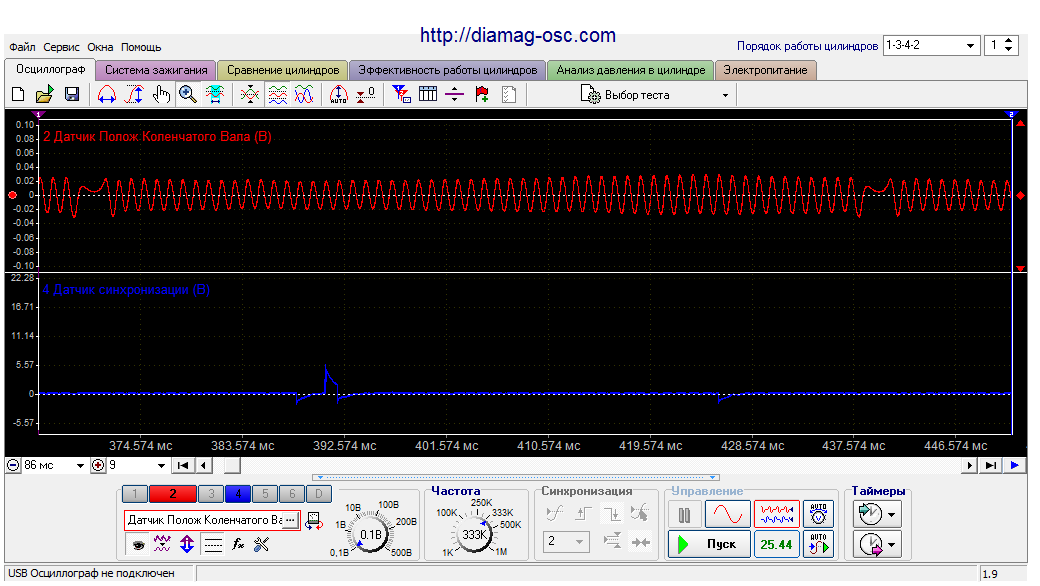Toggle channel visibility eye icon
The height and width of the screenshot is (586, 1040).
138,545
